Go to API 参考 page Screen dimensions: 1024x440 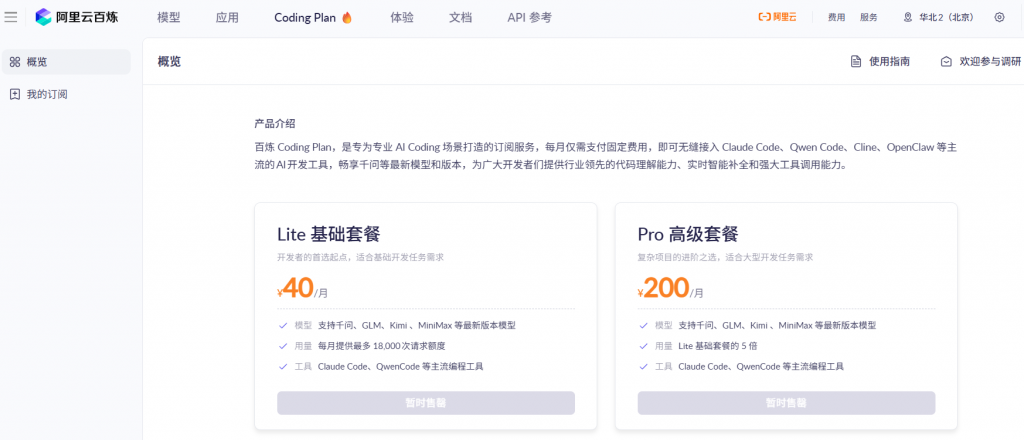529,17
